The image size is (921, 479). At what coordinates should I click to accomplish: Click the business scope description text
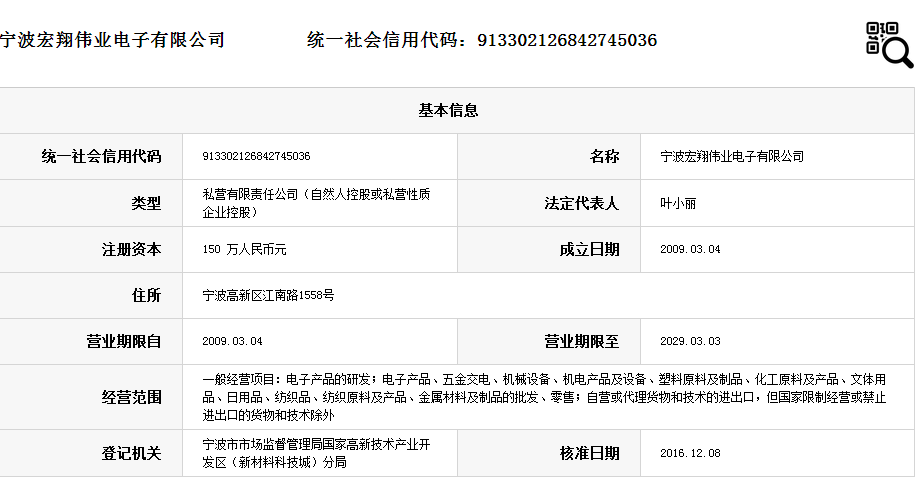point(544,397)
